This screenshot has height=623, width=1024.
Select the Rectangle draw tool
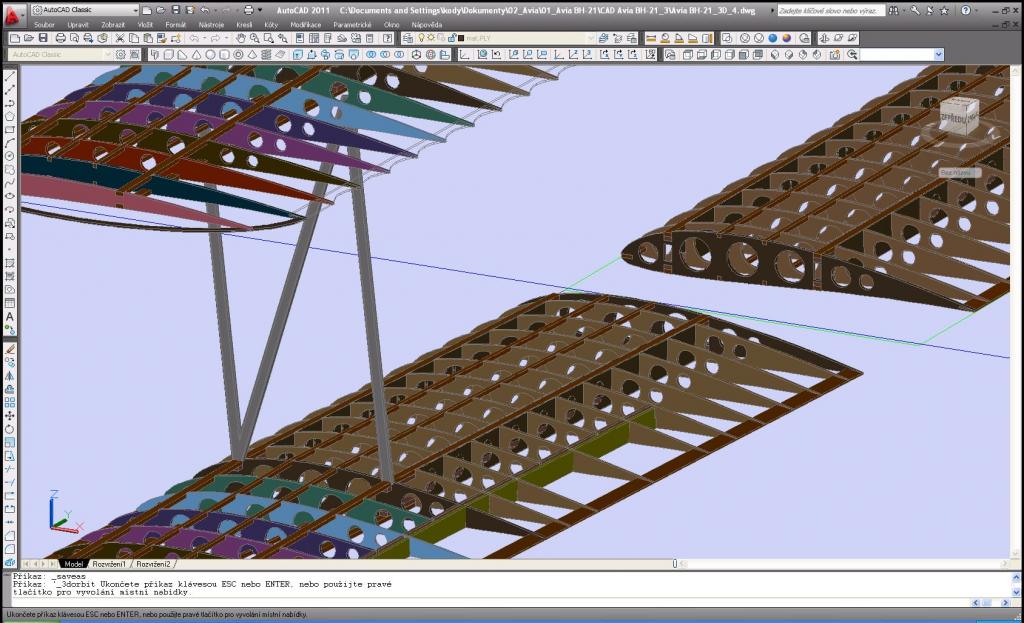click(x=10, y=129)
